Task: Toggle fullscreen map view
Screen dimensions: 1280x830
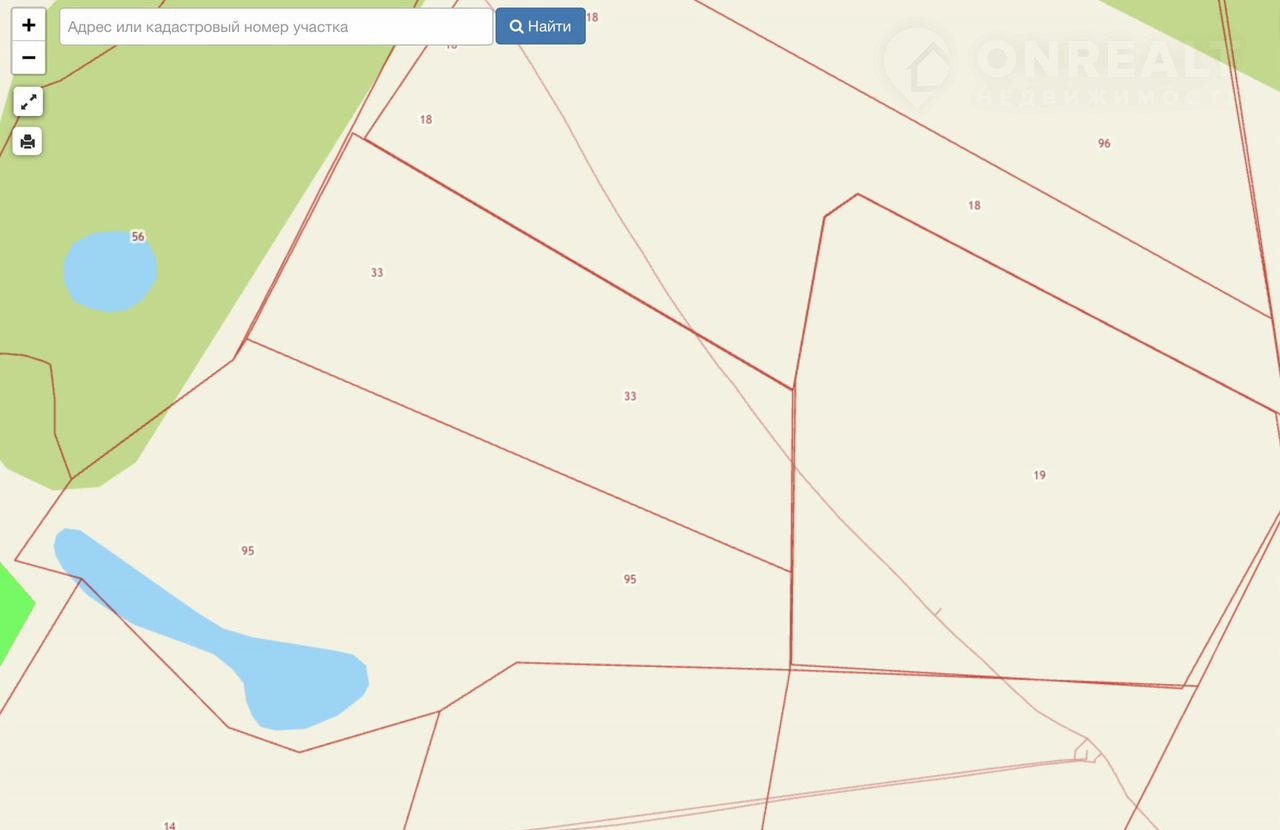Action: tap(28, 101)
